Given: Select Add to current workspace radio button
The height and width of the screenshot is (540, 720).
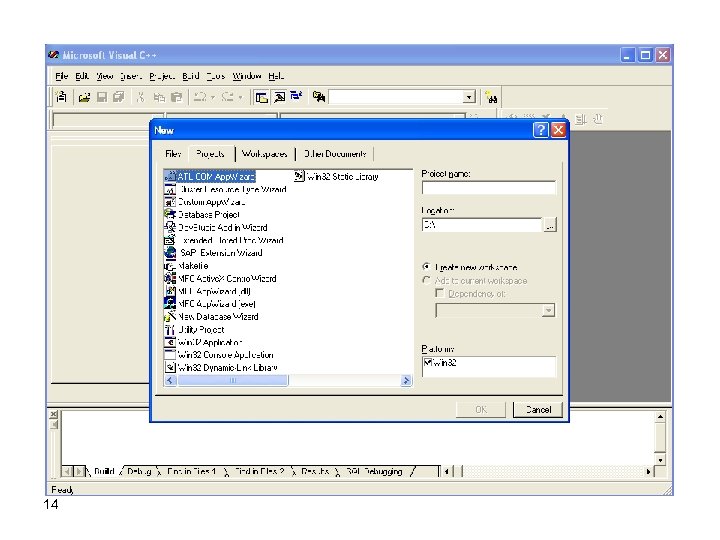Looking at the screenshot, I should click(x=427, y=280).
